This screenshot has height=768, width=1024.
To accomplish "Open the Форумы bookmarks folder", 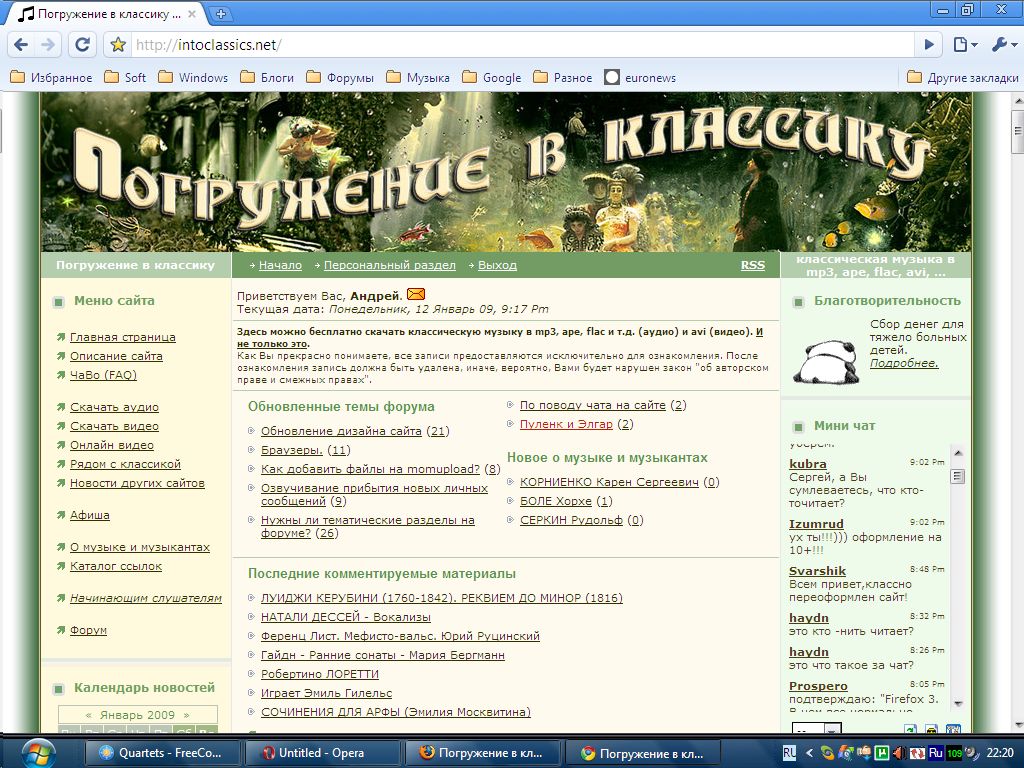I will 340,78.
